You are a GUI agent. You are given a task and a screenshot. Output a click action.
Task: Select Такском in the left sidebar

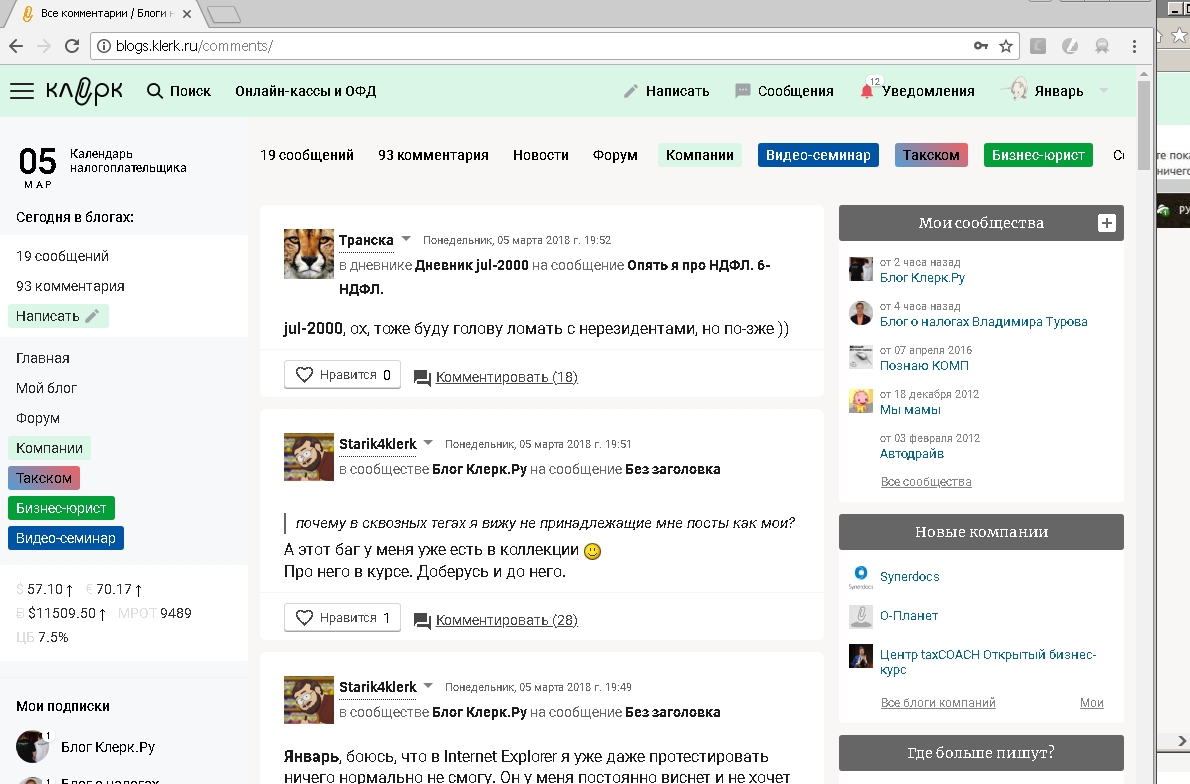[44, 478]
